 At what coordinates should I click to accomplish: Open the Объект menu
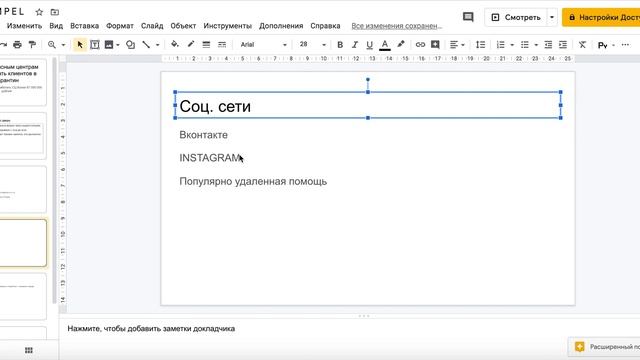[183, 26]
